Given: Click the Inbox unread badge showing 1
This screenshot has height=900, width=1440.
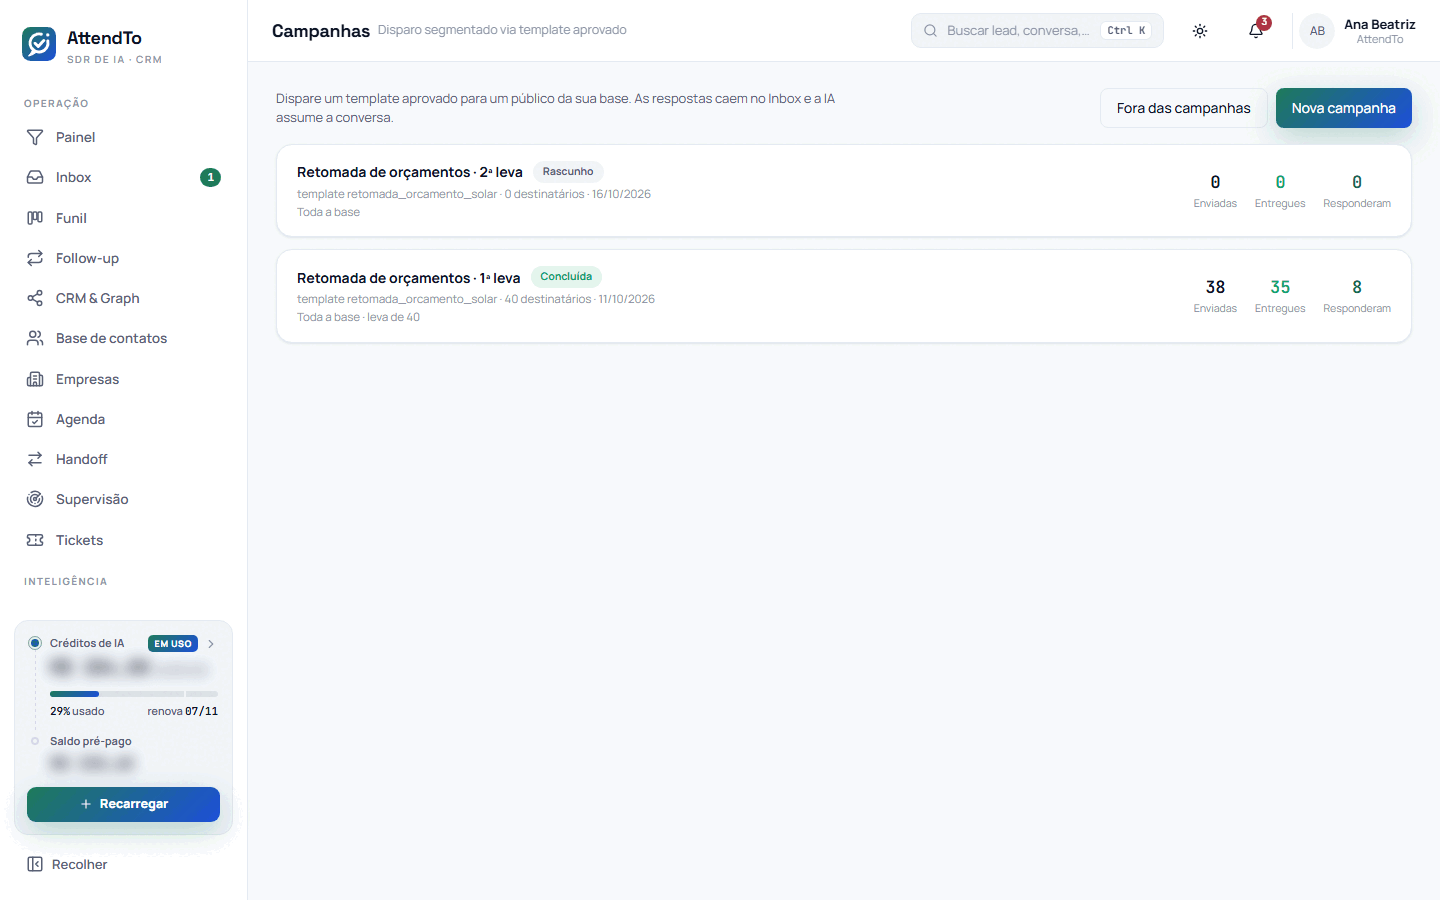Looking at the screenshot, I should coord(210,177).
